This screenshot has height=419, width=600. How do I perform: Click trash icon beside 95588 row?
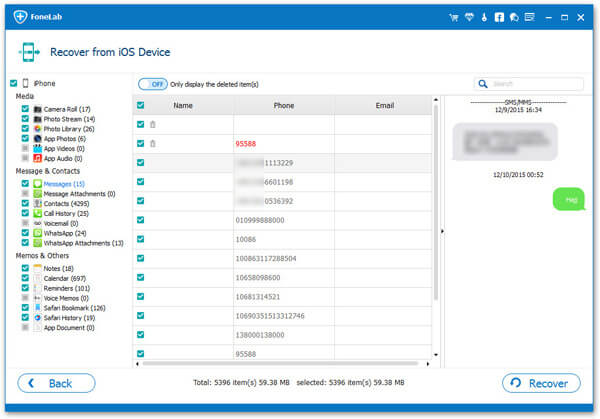[153, 143]
